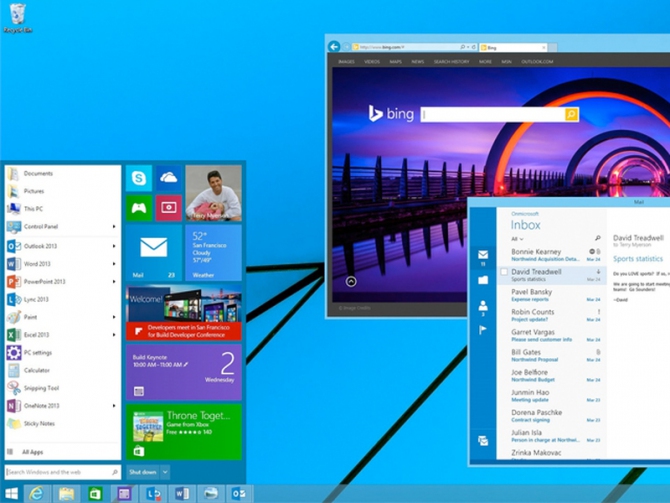Click the Bing search text box
670x503 pixels.
493,114
